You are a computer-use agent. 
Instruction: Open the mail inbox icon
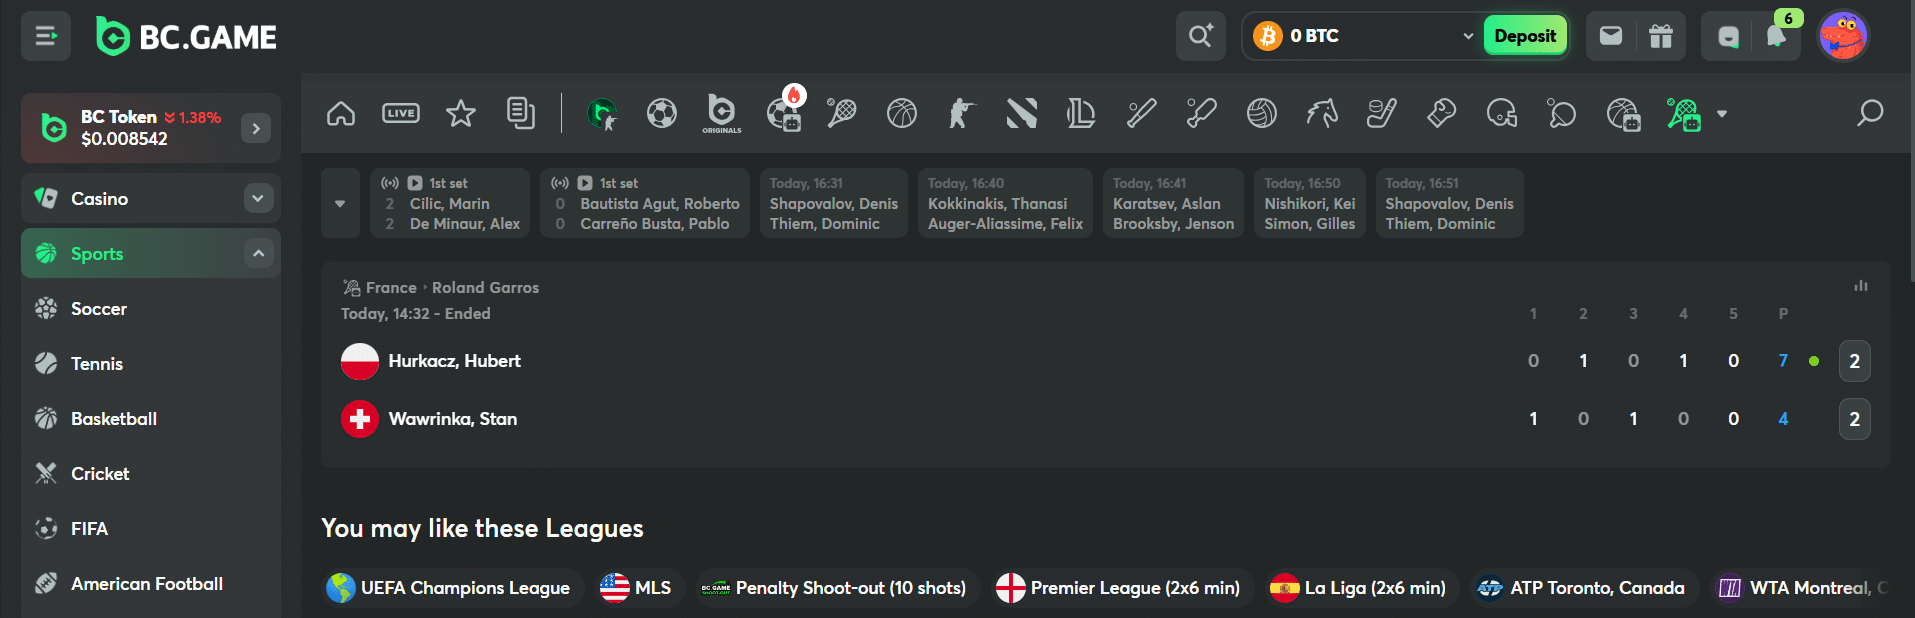1610,36
